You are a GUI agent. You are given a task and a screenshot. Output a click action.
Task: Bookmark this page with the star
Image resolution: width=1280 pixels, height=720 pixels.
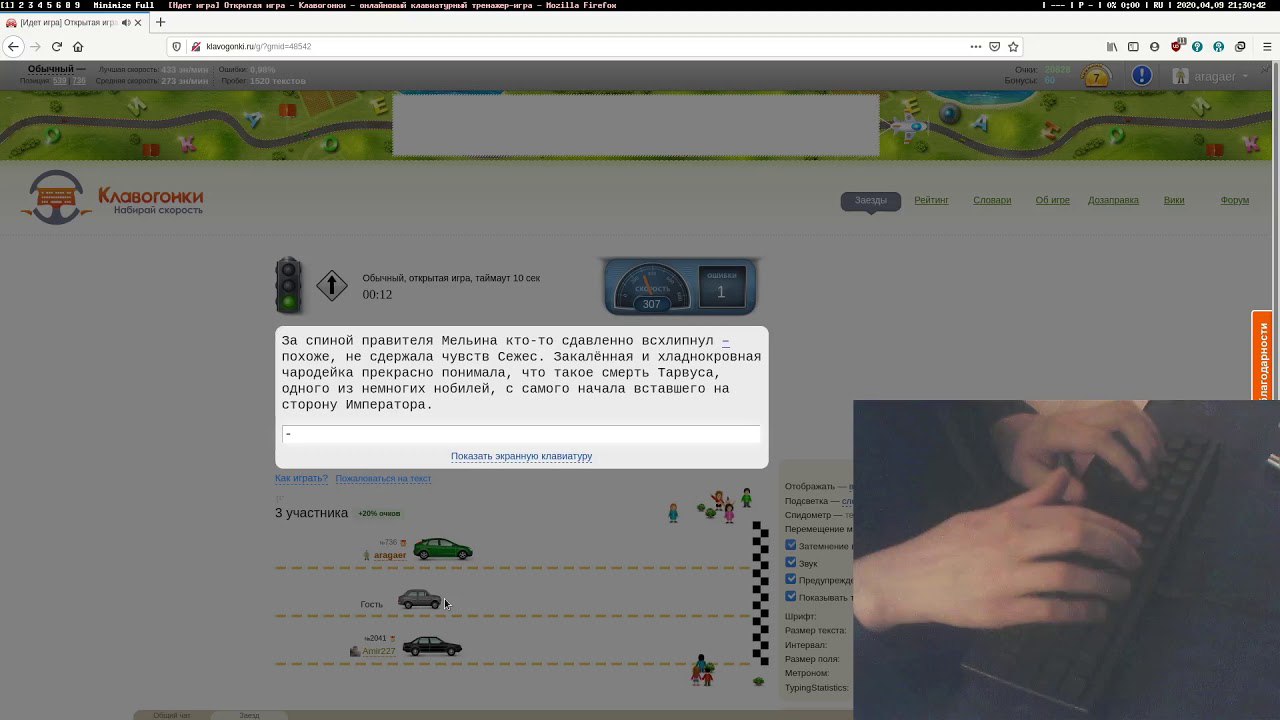click(1013, 46)
